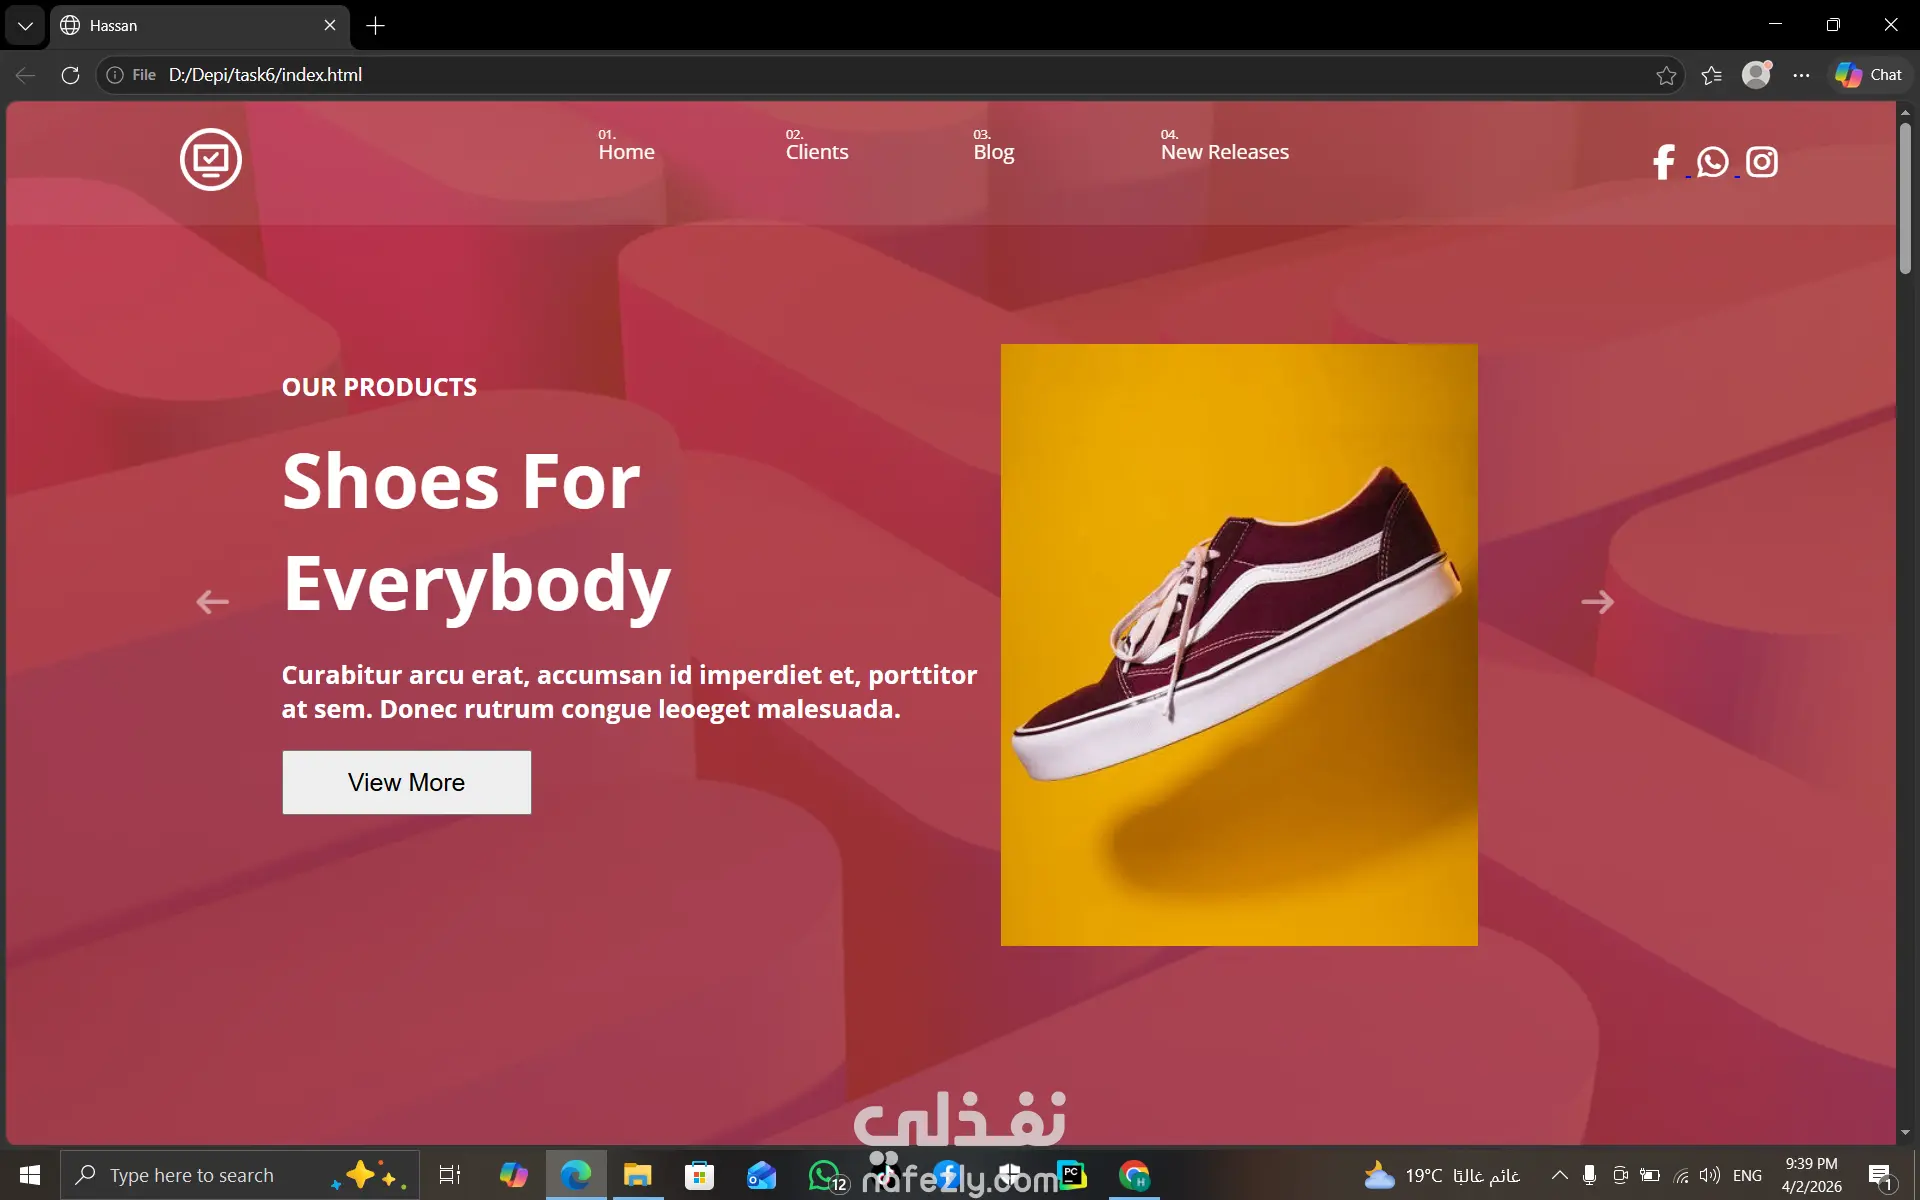Open Copilot Chat button

(x=1868, y=75)
